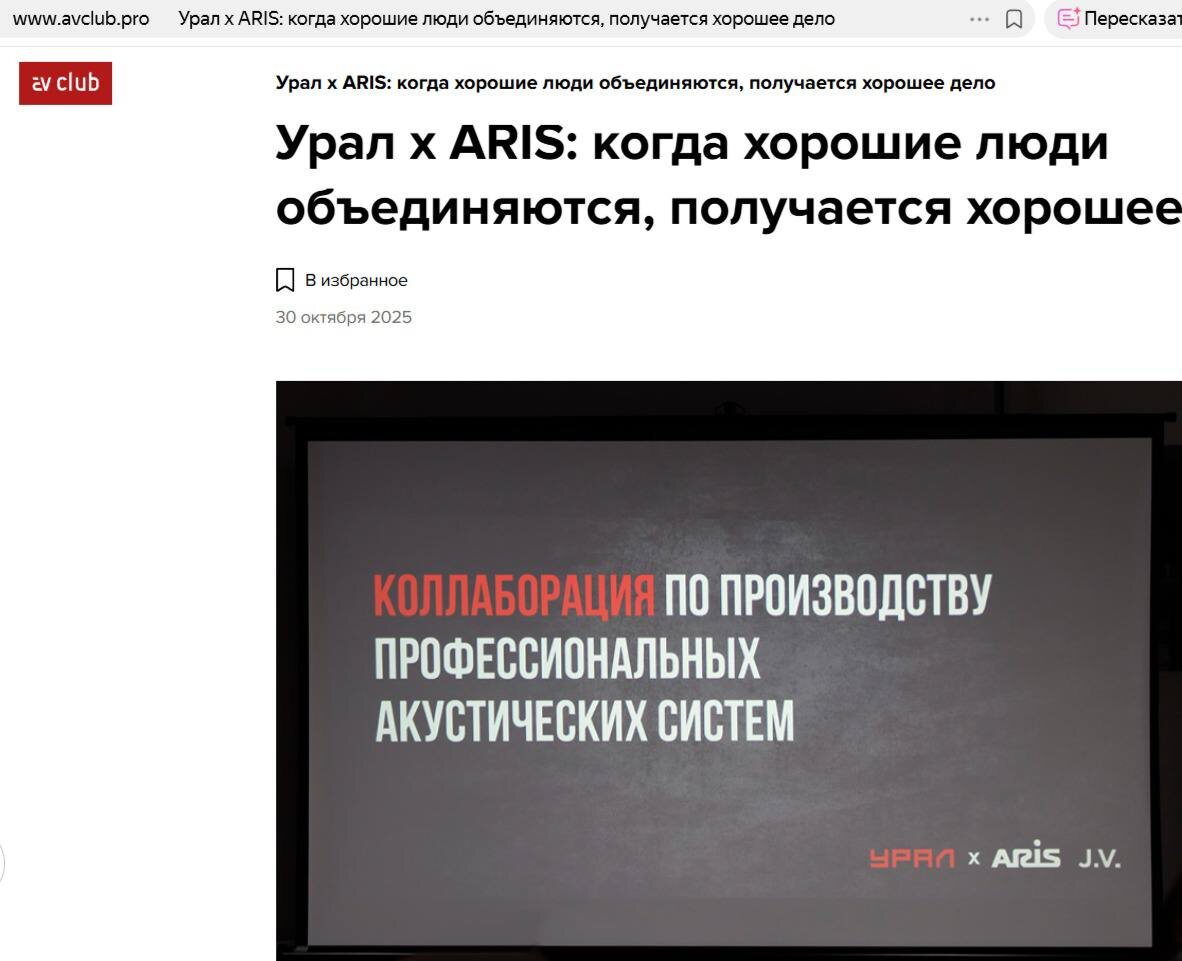This screenshot has width=1182, height=961.
Task: Click the red КОЛЛАБОРАЦИЯ word in slide
Action: pos(514,595)
